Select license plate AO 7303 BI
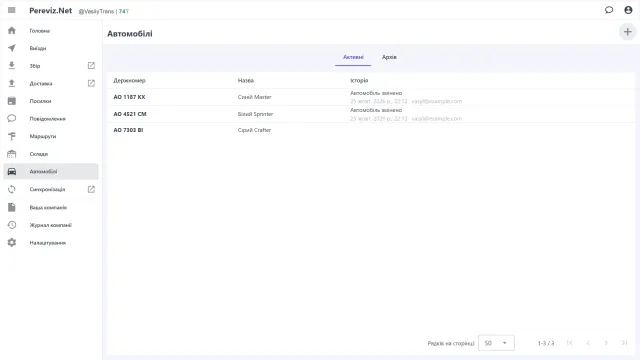The image size is (640, 360). tap(128, 130)
